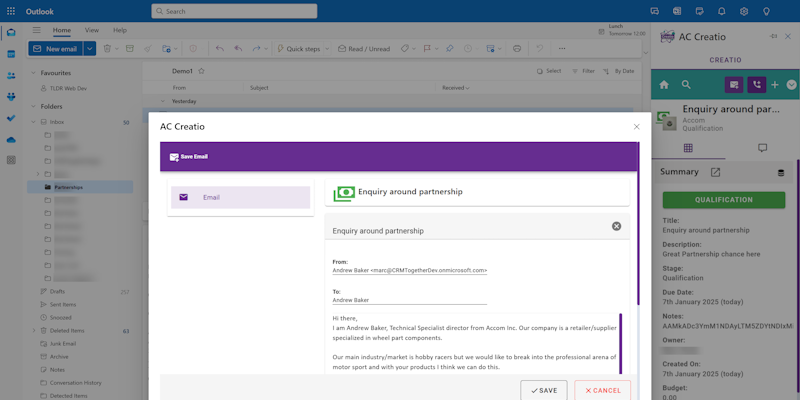Expand the ribbon chevron at right edge
This screenshot has width=800, height=400.
(645, 53)
